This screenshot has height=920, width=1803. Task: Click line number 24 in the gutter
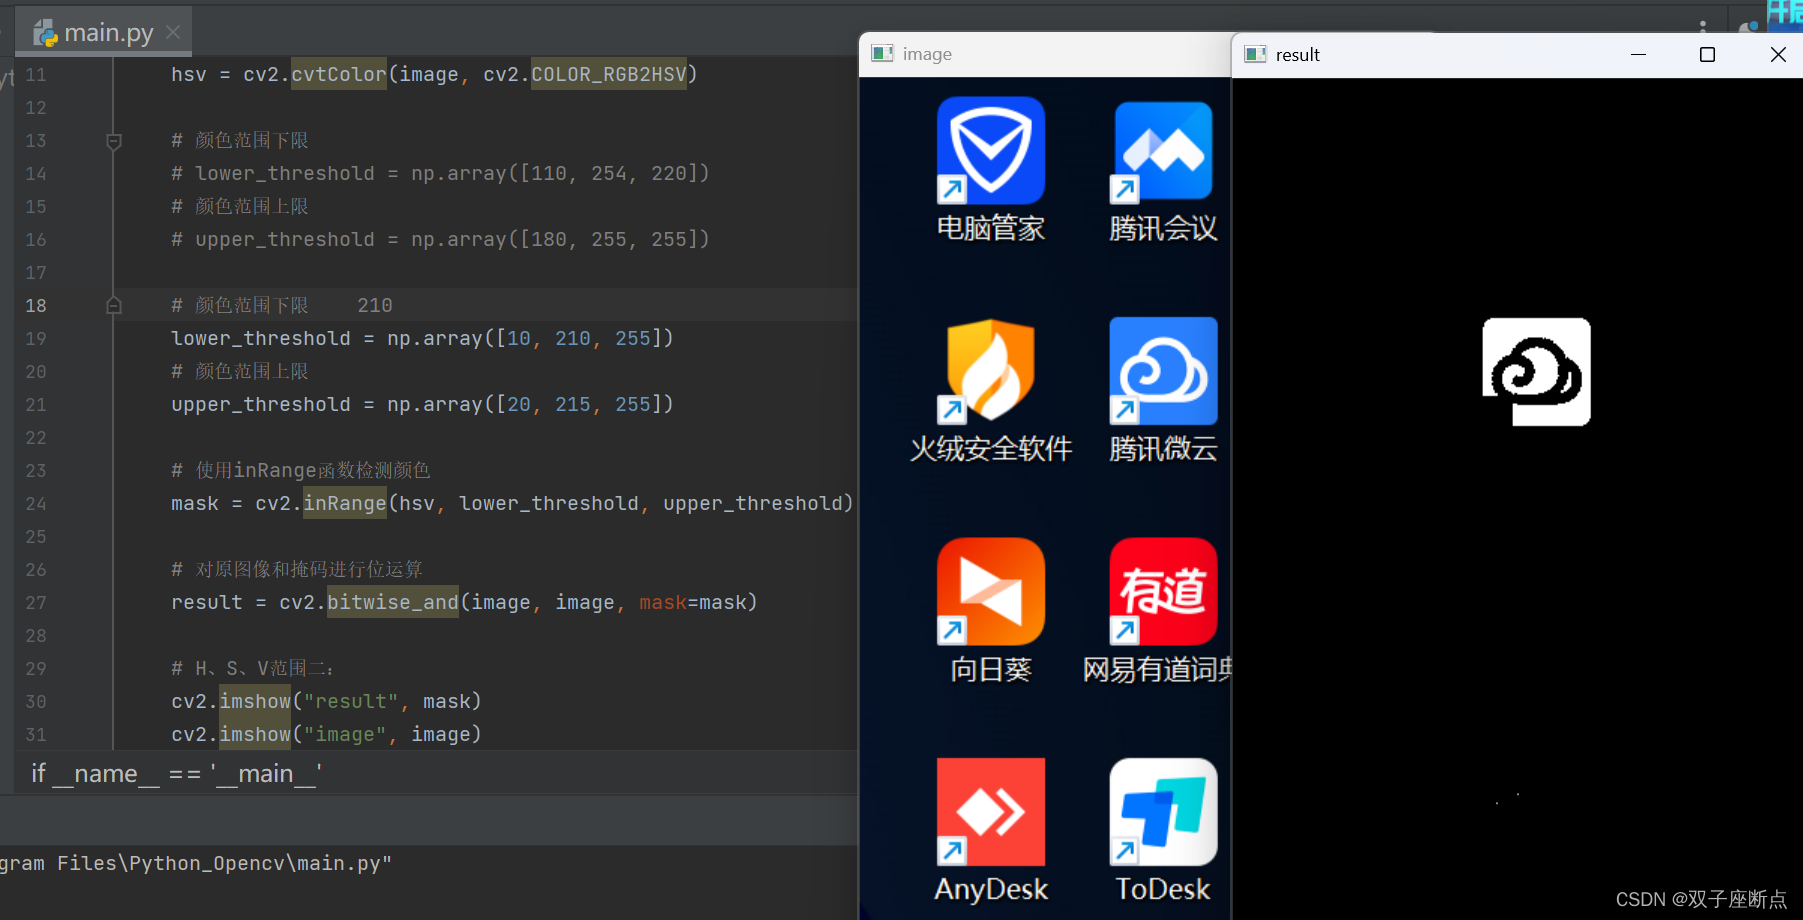pyautogui.click(x=36, y=504)
